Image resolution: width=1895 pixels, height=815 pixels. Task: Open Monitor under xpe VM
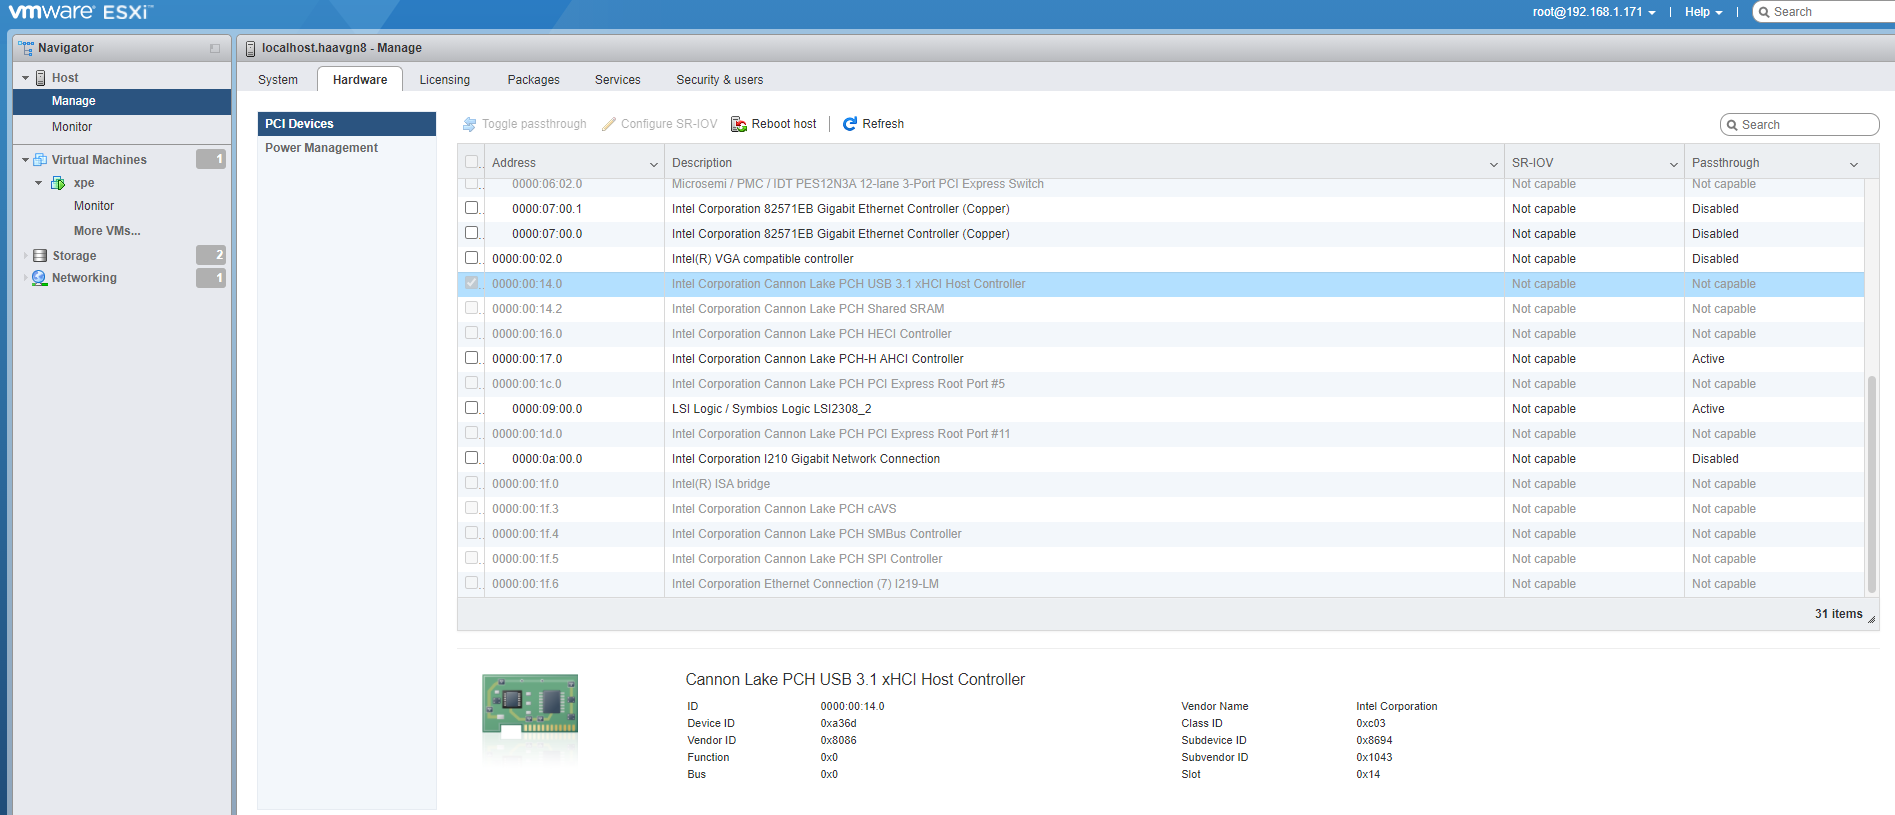(94, 206)
